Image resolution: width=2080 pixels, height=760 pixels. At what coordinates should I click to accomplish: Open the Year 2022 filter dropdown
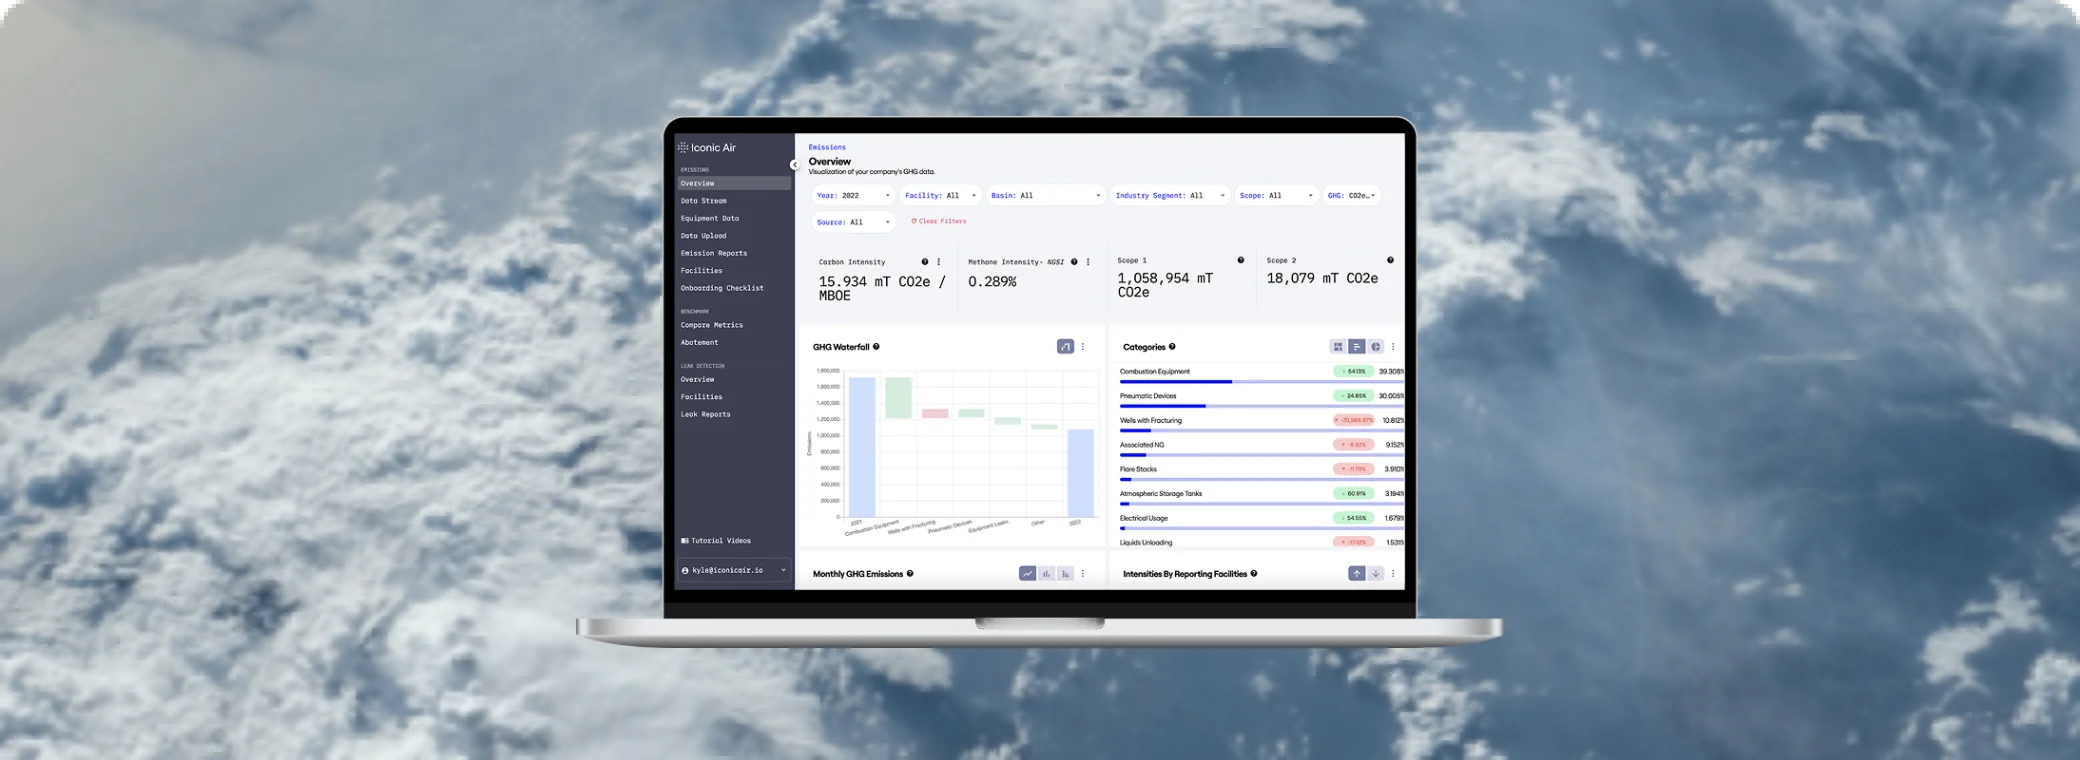(x=853, y=196)
